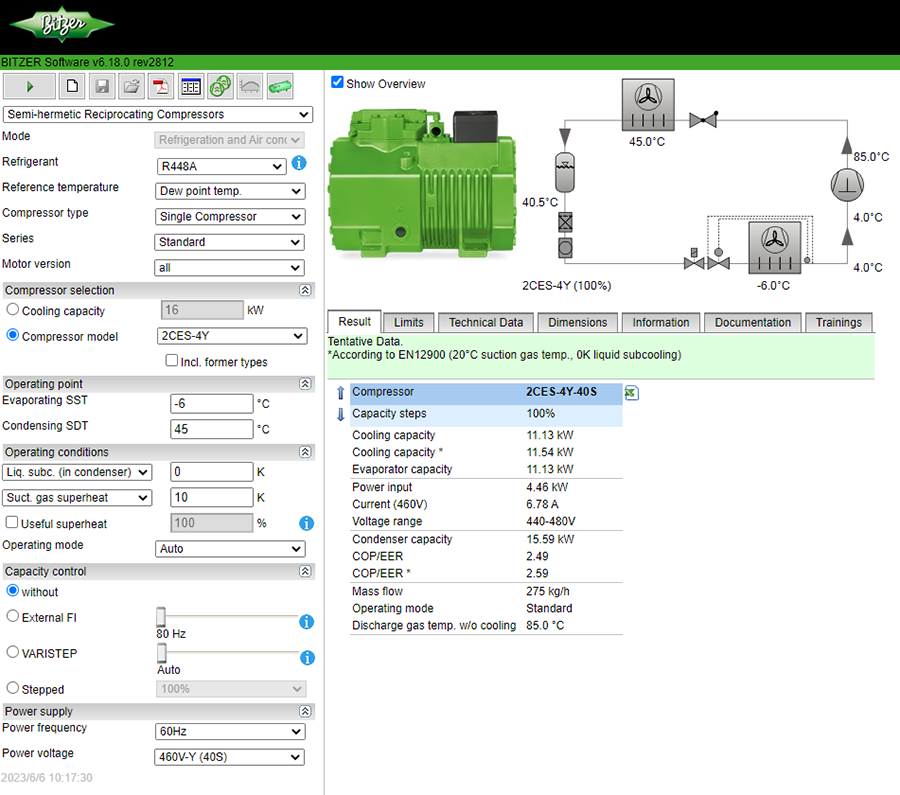
Task: Click the up arrow beside Compressor row
Action: [x=340, y=393]
